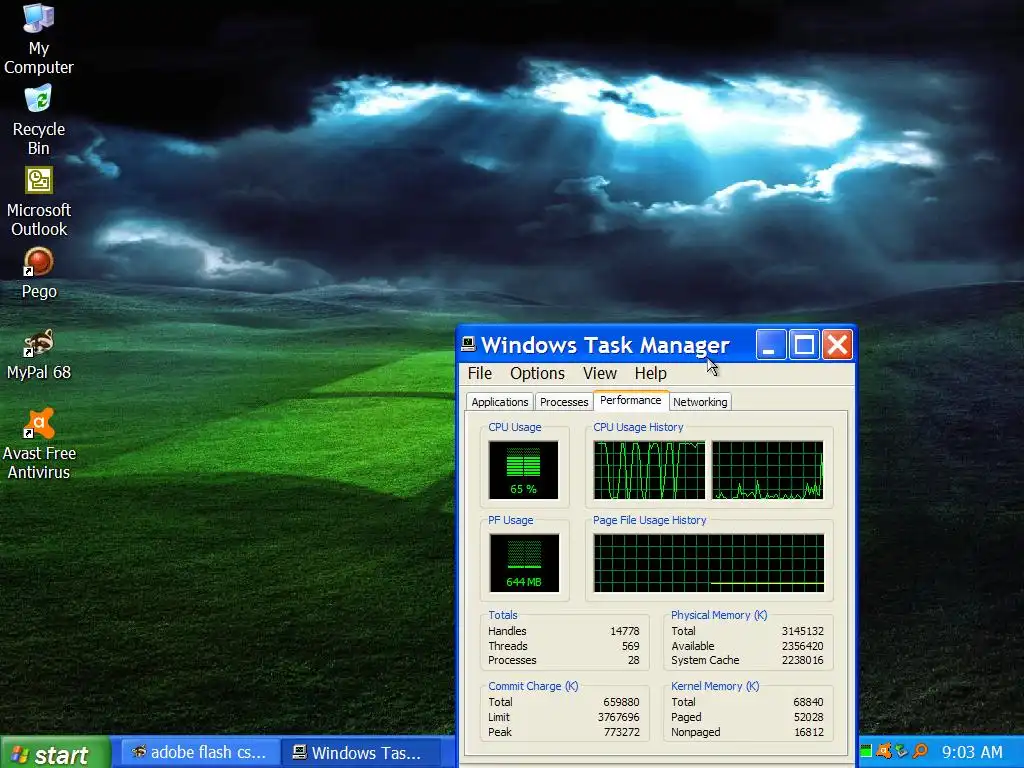Screen dimensions: 1024x768
Task: Switch to the Processes tab
Action: pyautogui.click(x=564, y=402)
